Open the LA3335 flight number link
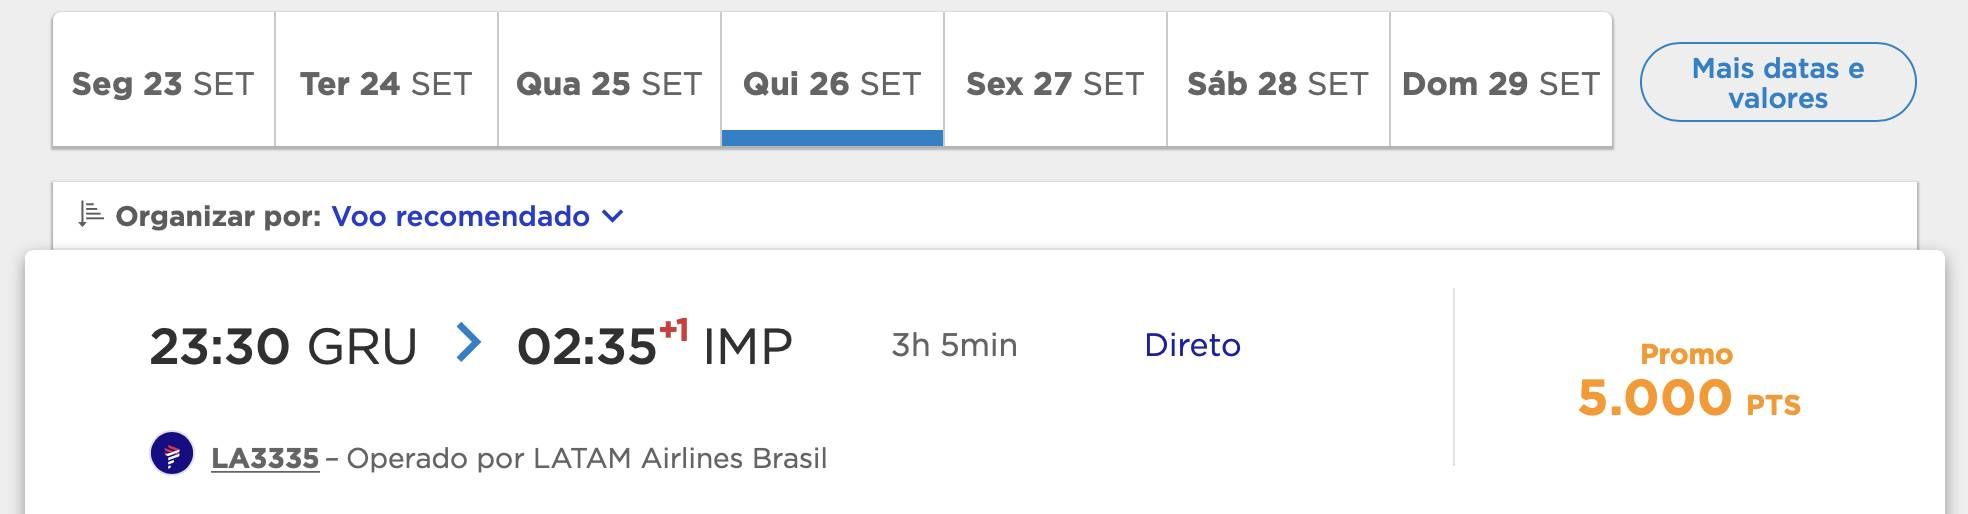 tap(265, 458)
